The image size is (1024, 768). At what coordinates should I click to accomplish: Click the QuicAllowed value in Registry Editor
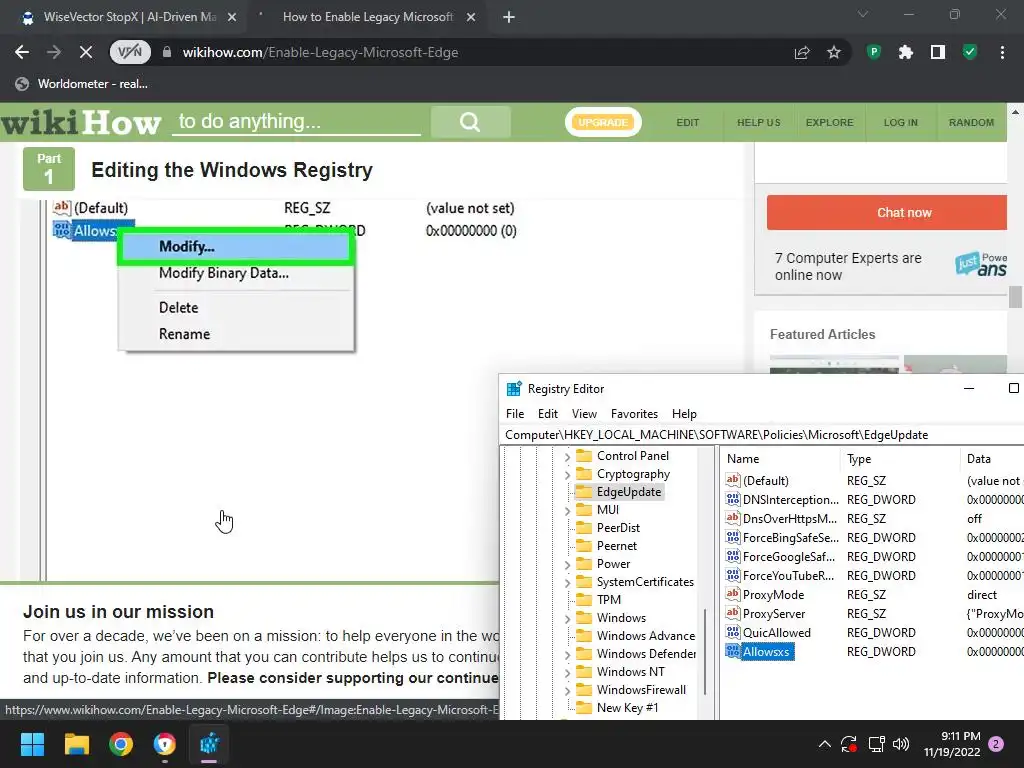(x=776, y=633)
